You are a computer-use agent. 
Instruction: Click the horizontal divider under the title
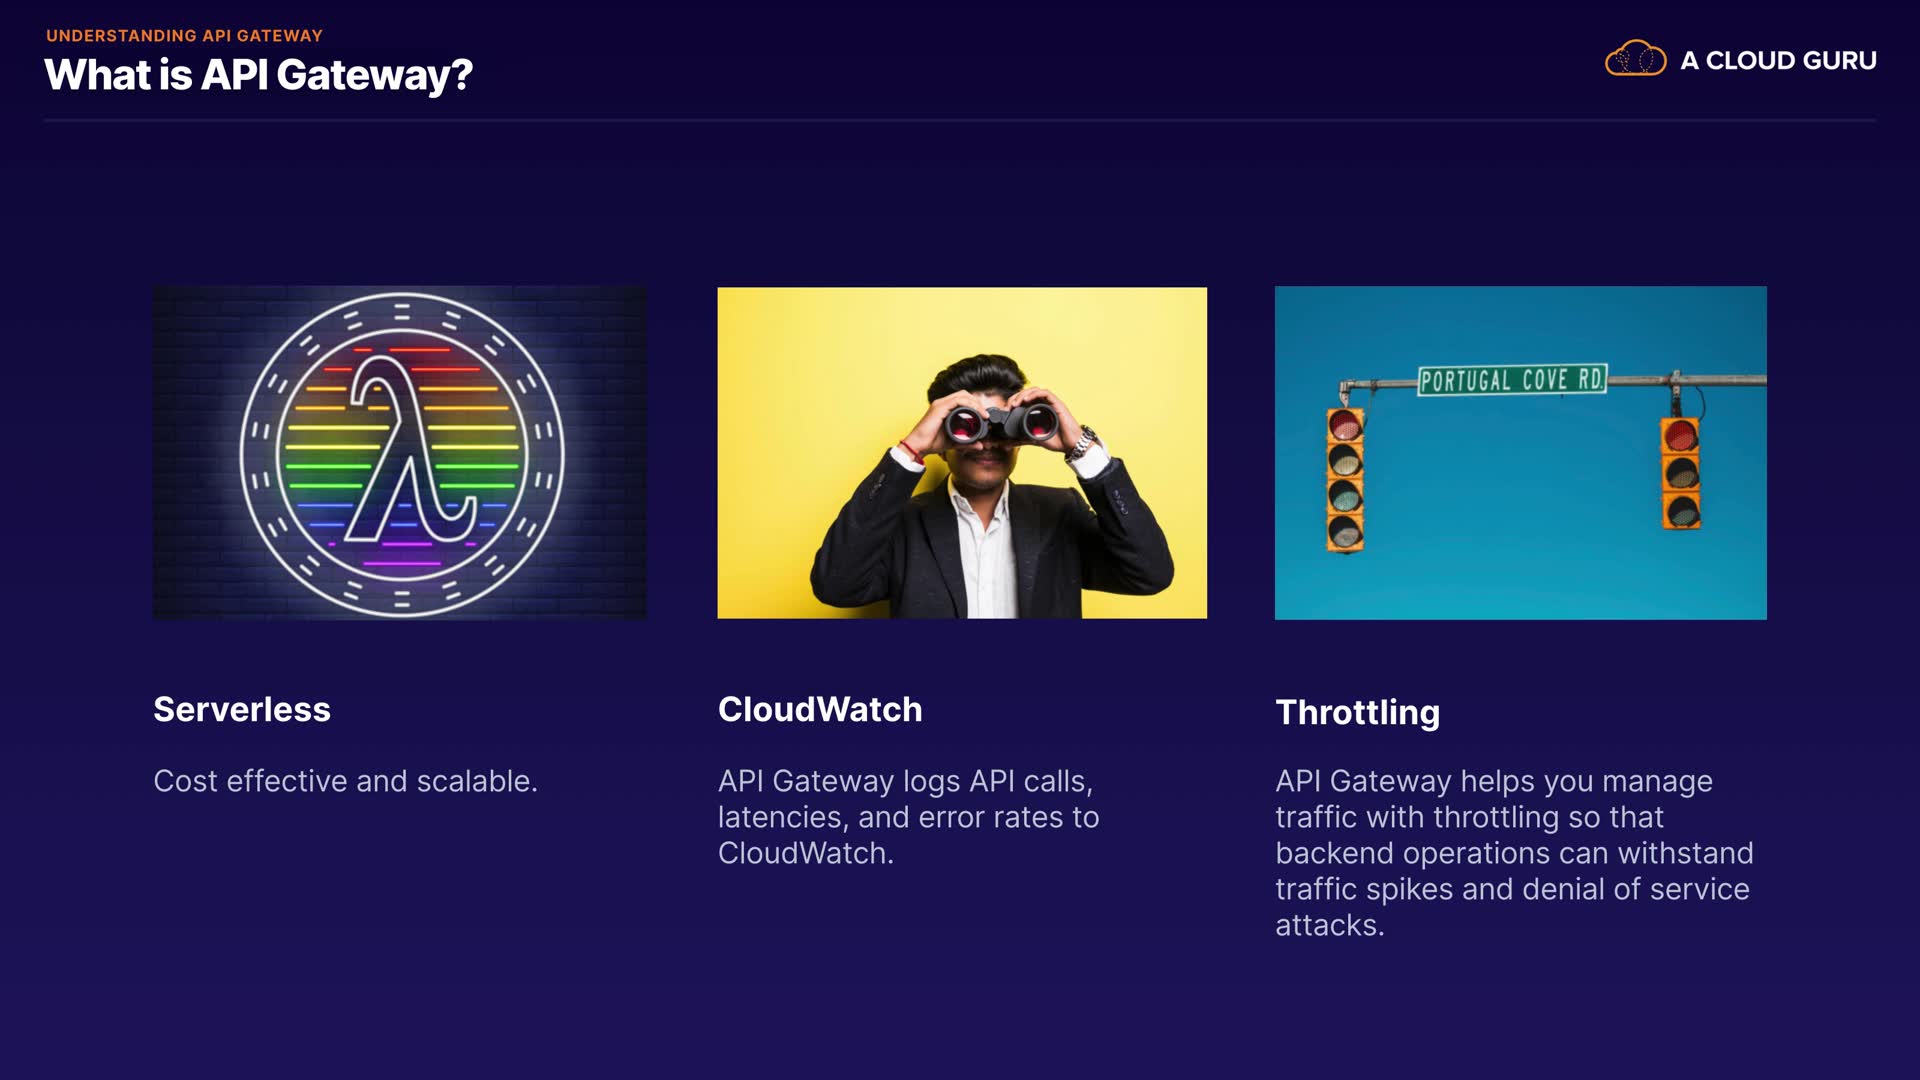pyautogui.click(x=960, y=120)
